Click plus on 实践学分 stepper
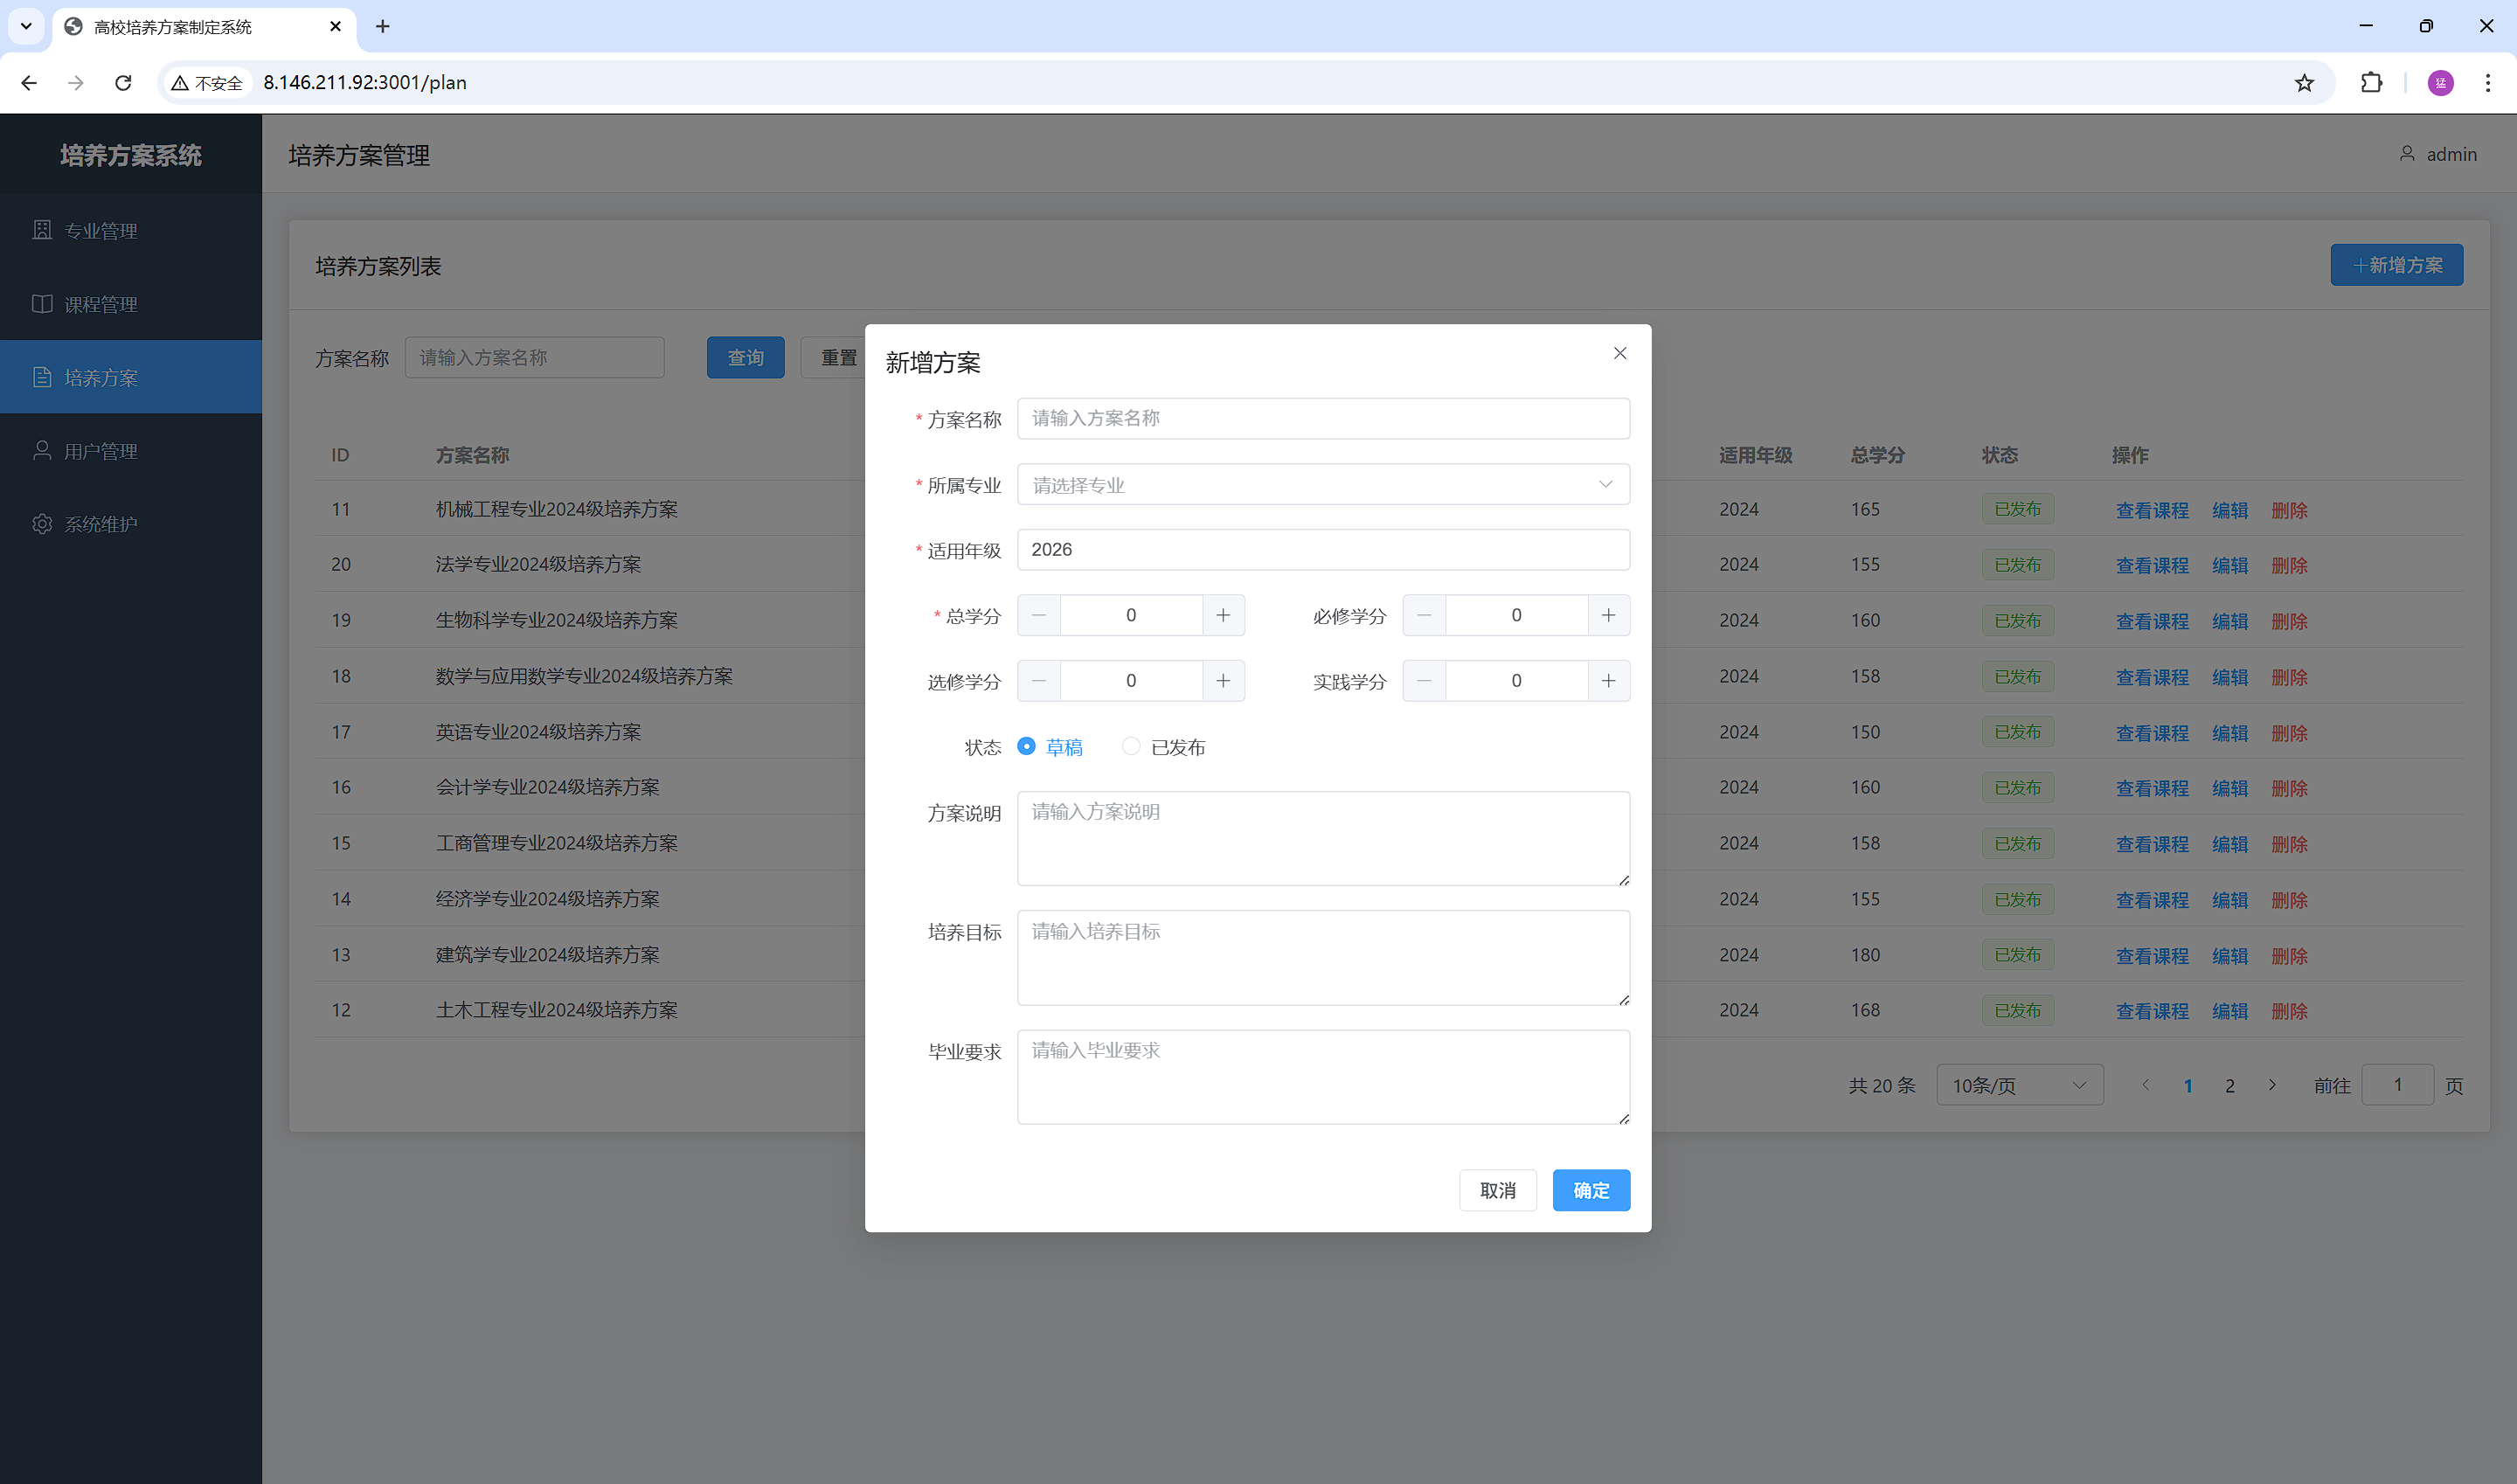The image size is (2517, 1484). coord(1607,681)
